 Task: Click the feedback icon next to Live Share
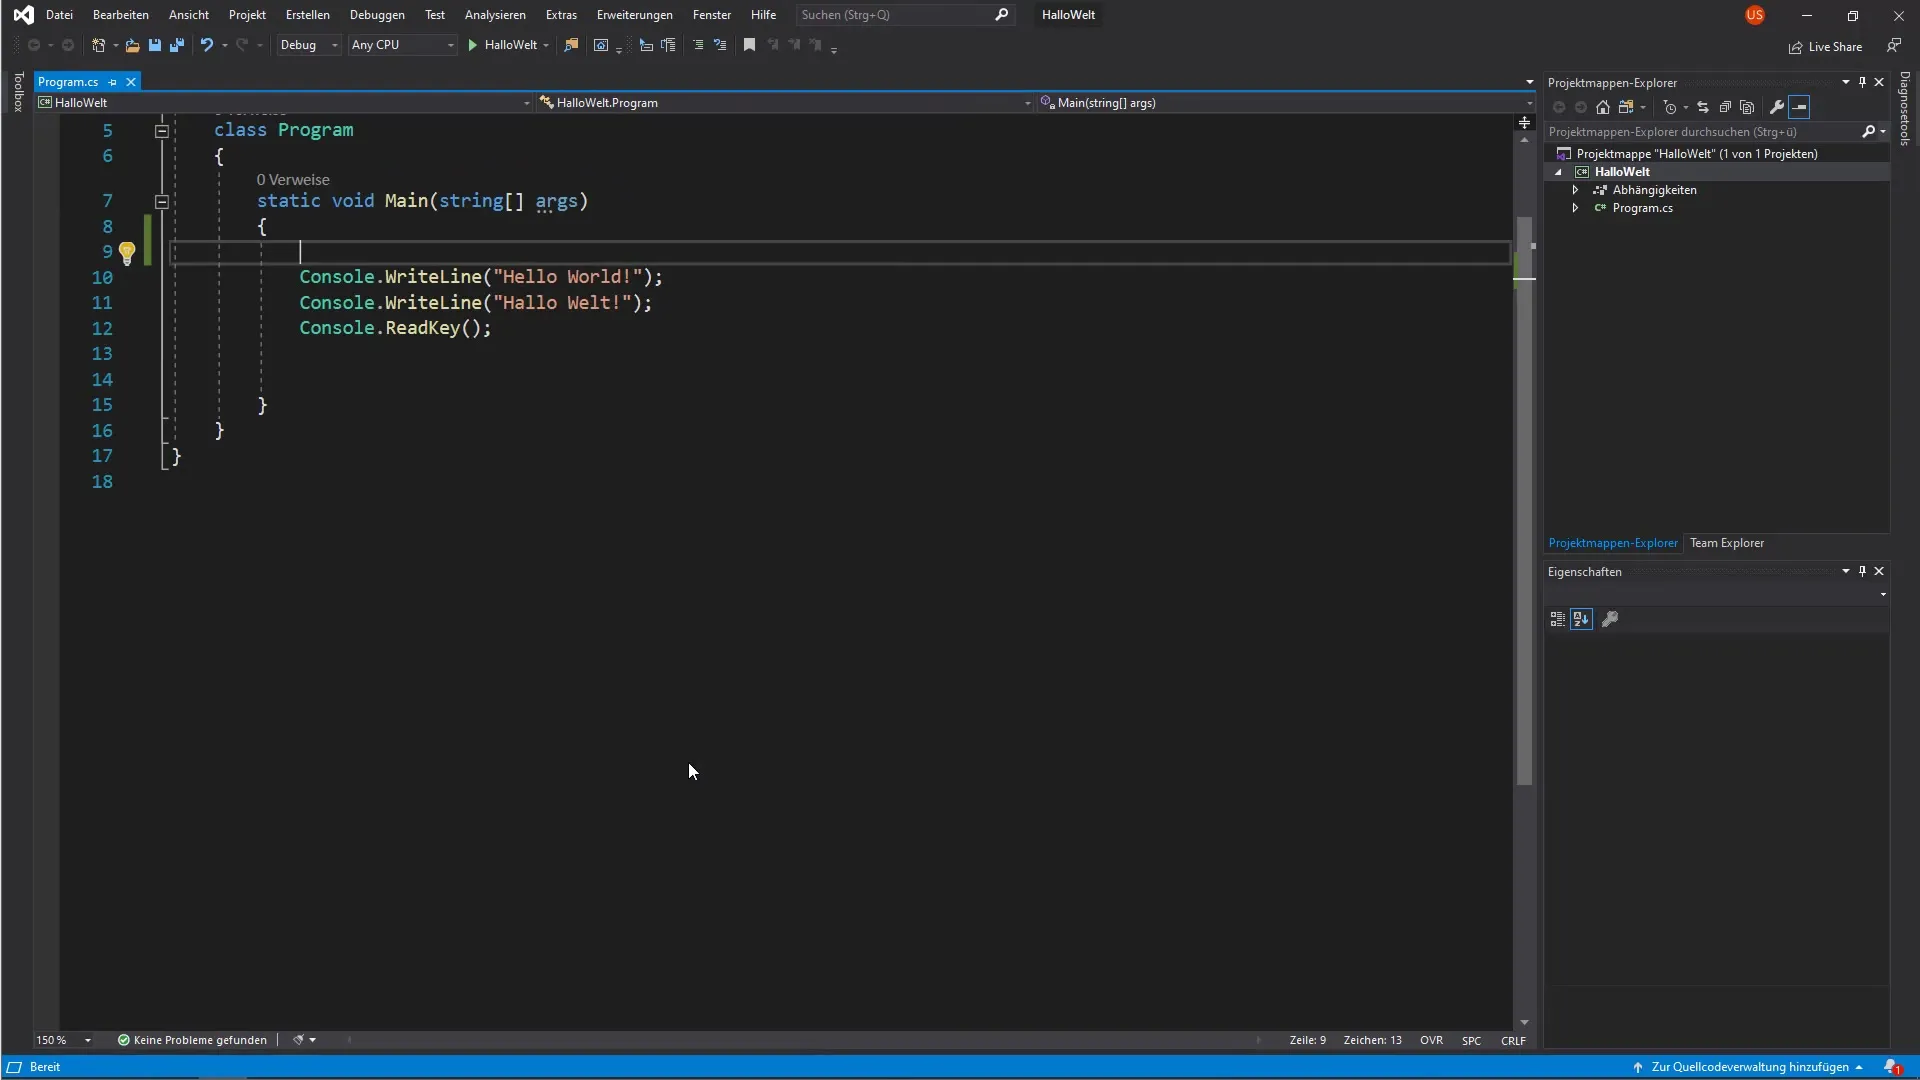pyautogui.click(x=1894, y=46)
